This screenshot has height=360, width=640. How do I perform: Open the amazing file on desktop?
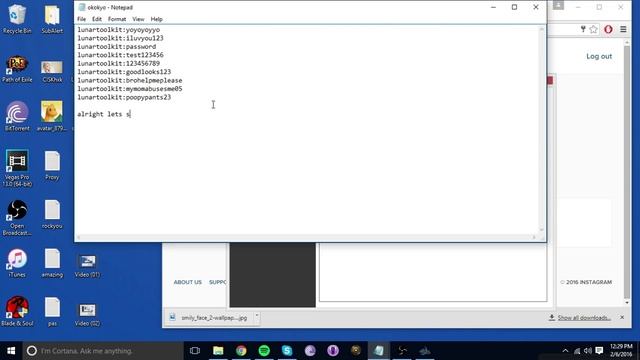(52, 263)
